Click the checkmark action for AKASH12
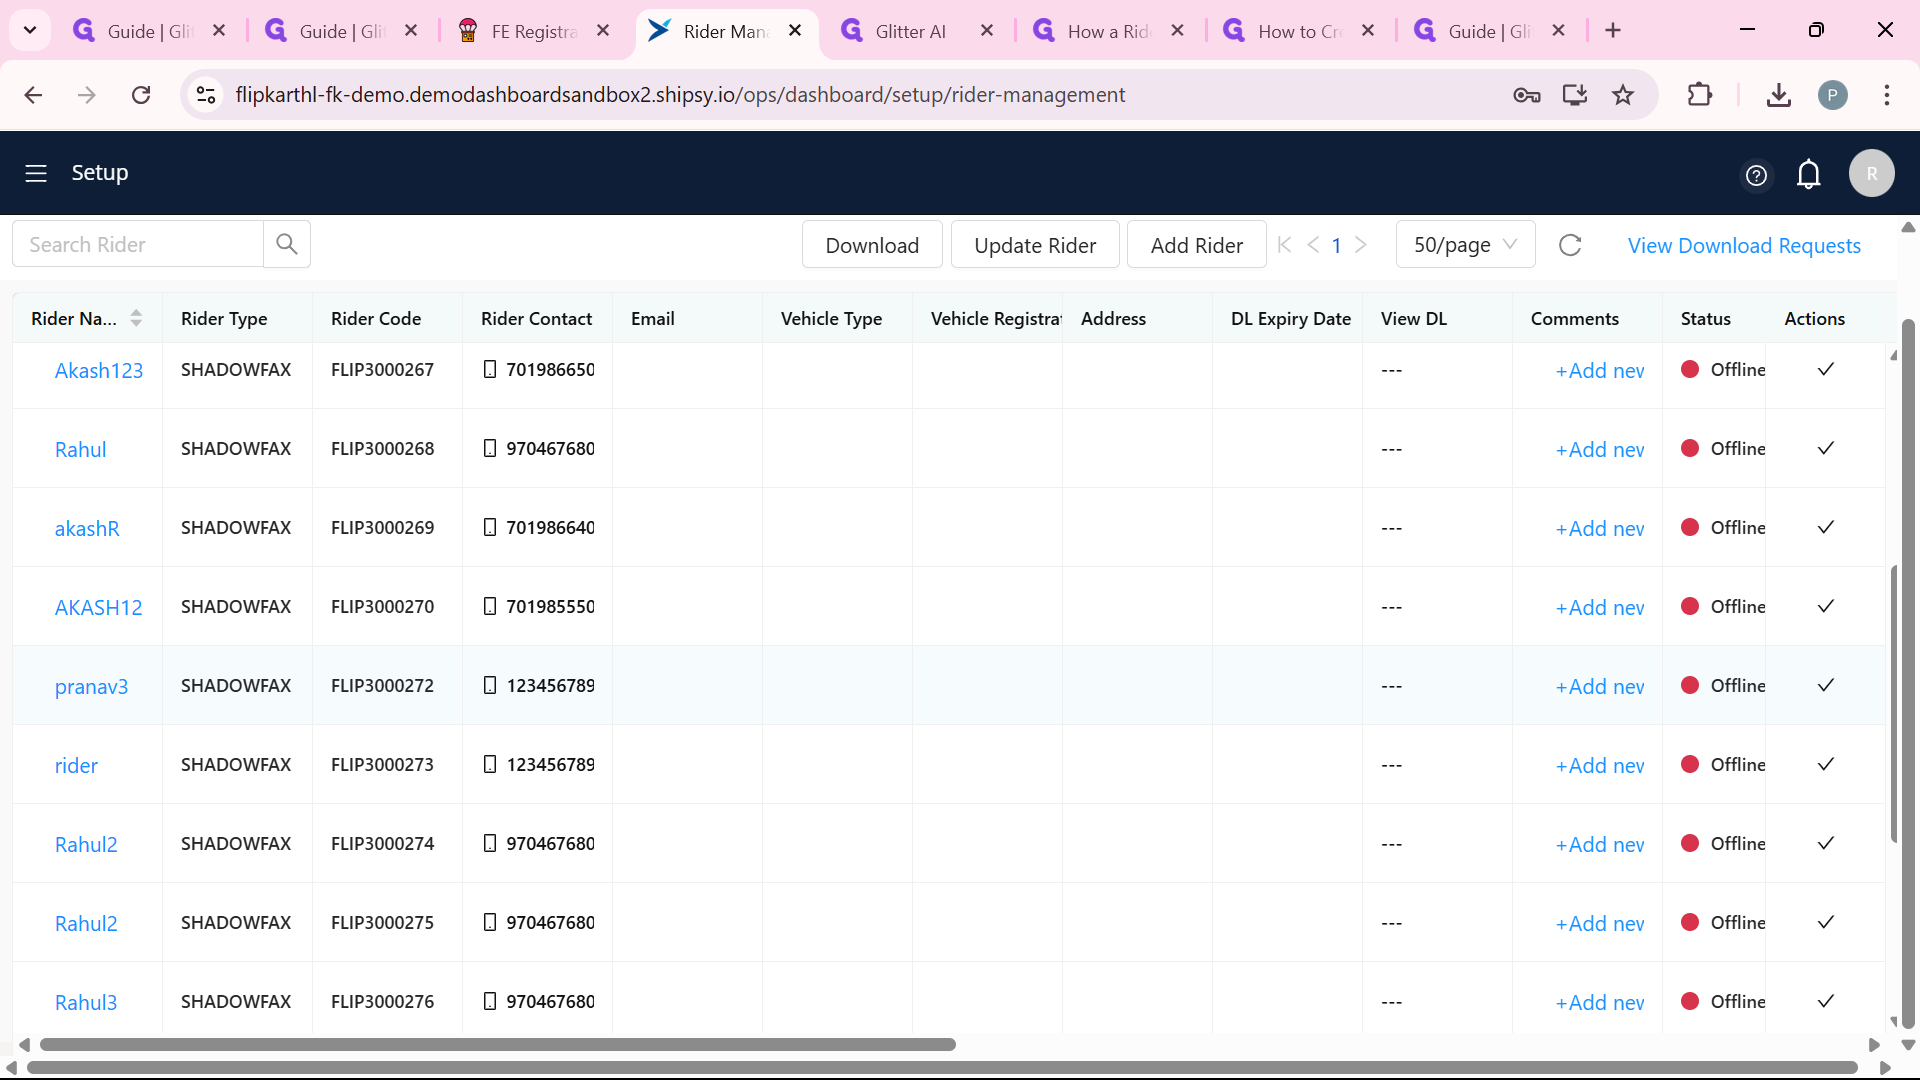This screenshot has width=1920, height=1080. 1826,606
